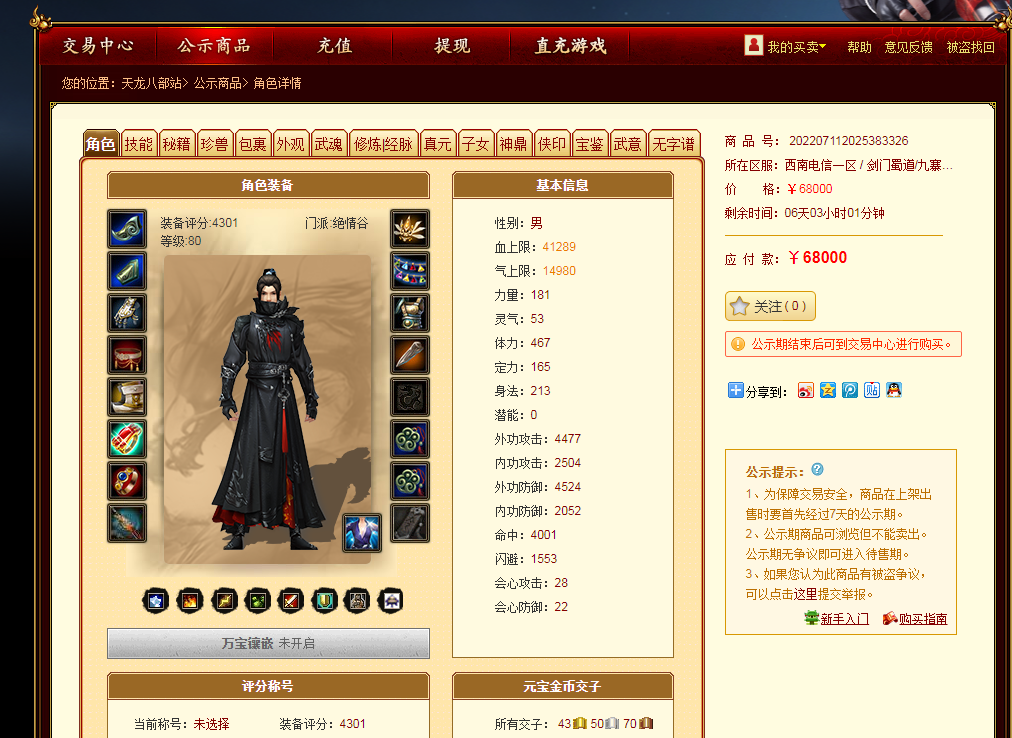This screenshot has width=1012, height=738.
Task: Click the red ring equipment slot icon
Action: pos(126,480)
